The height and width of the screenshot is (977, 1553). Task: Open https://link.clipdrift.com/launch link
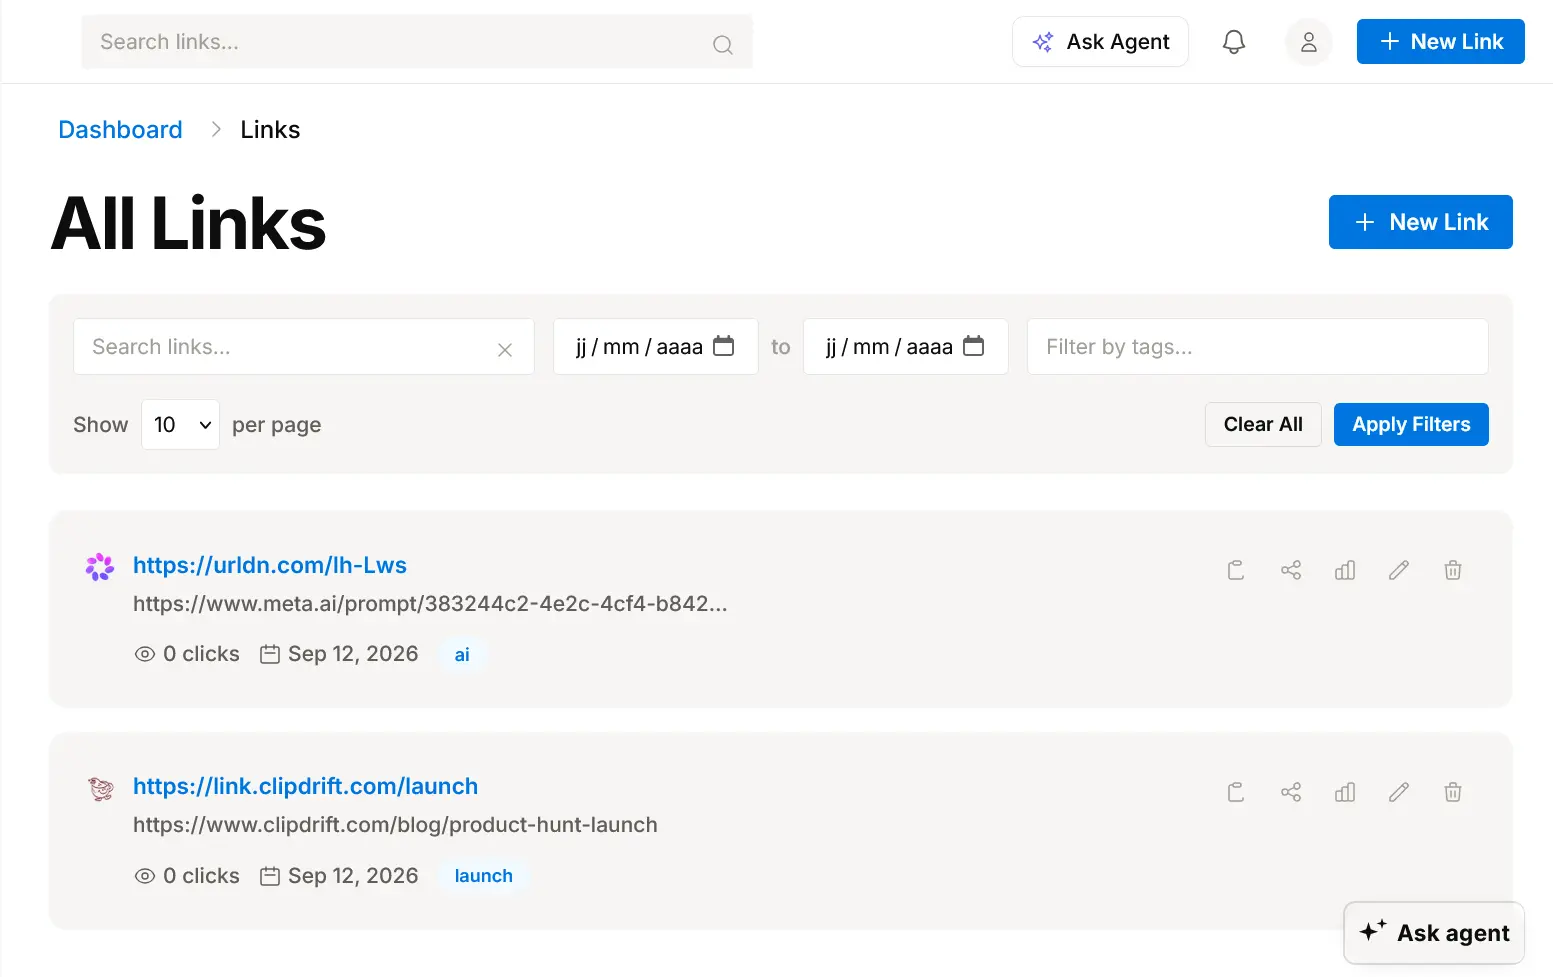click(305, 786)
